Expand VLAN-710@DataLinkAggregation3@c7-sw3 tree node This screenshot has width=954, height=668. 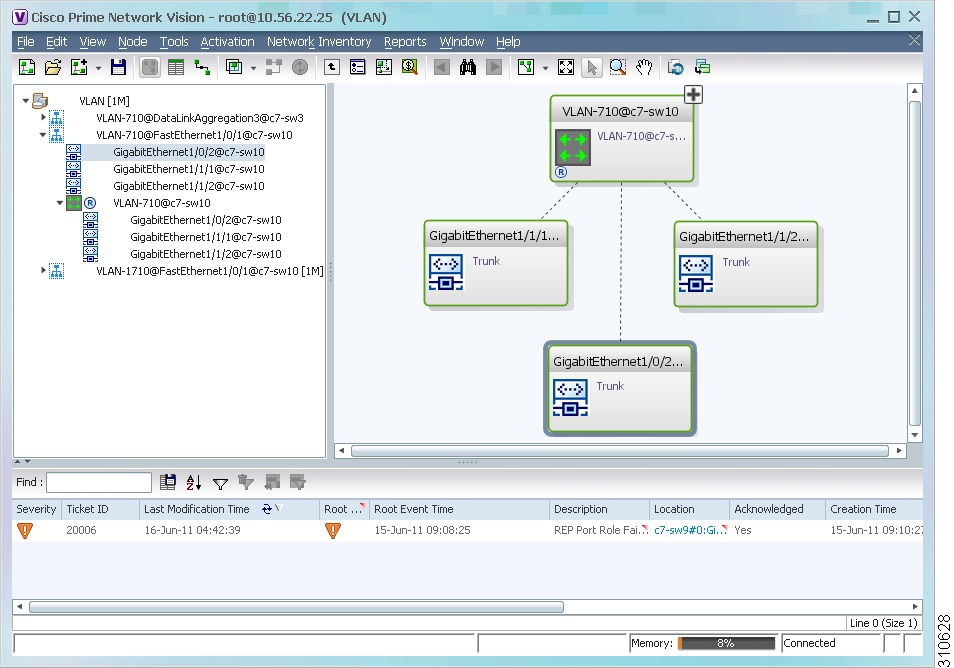pos(43,117)
